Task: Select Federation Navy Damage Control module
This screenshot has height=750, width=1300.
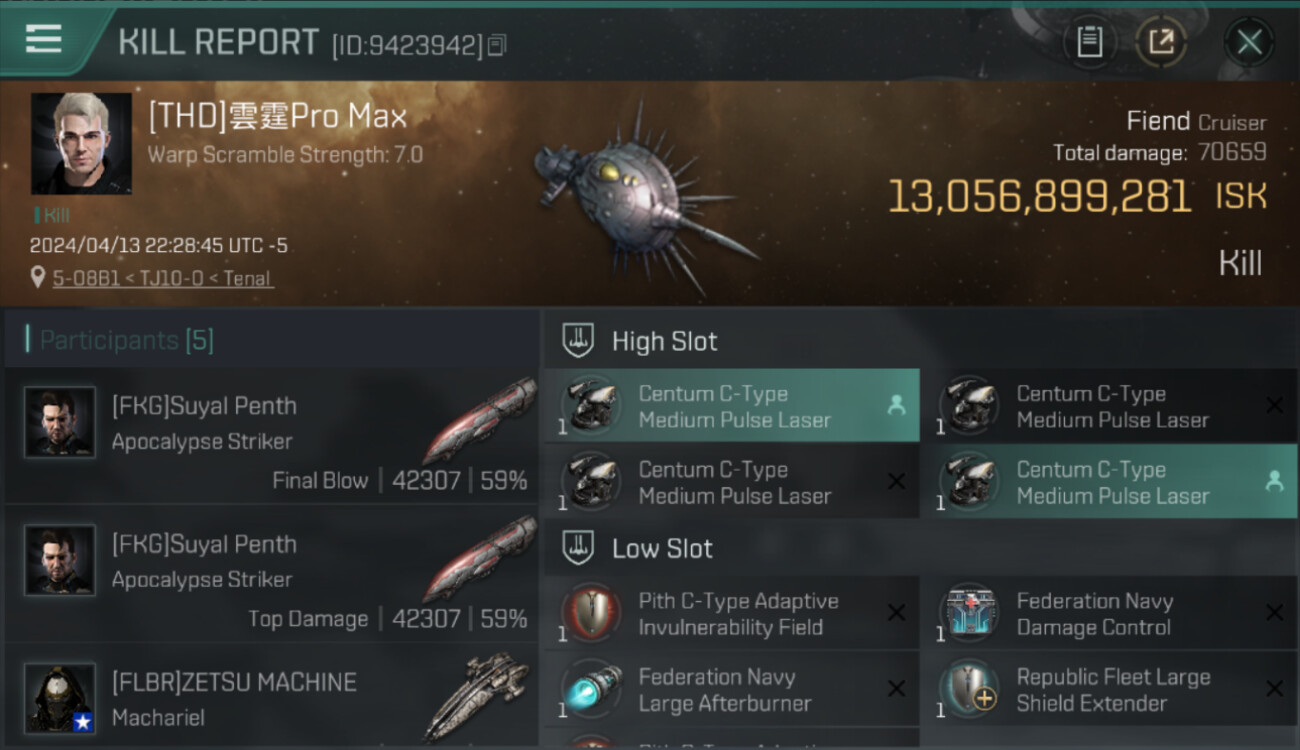Action: click(x=1110, y=613)
